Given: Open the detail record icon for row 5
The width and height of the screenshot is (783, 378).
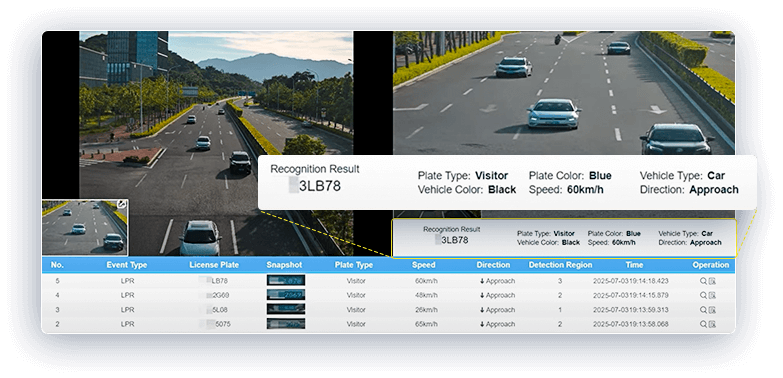Looking at the screenshot, I should (x=712, y=281).
